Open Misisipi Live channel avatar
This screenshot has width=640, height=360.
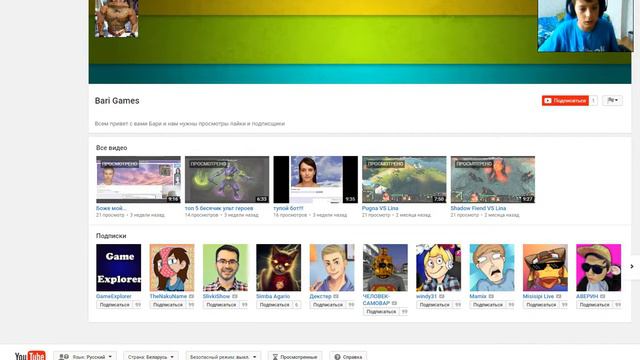[545, 268]
